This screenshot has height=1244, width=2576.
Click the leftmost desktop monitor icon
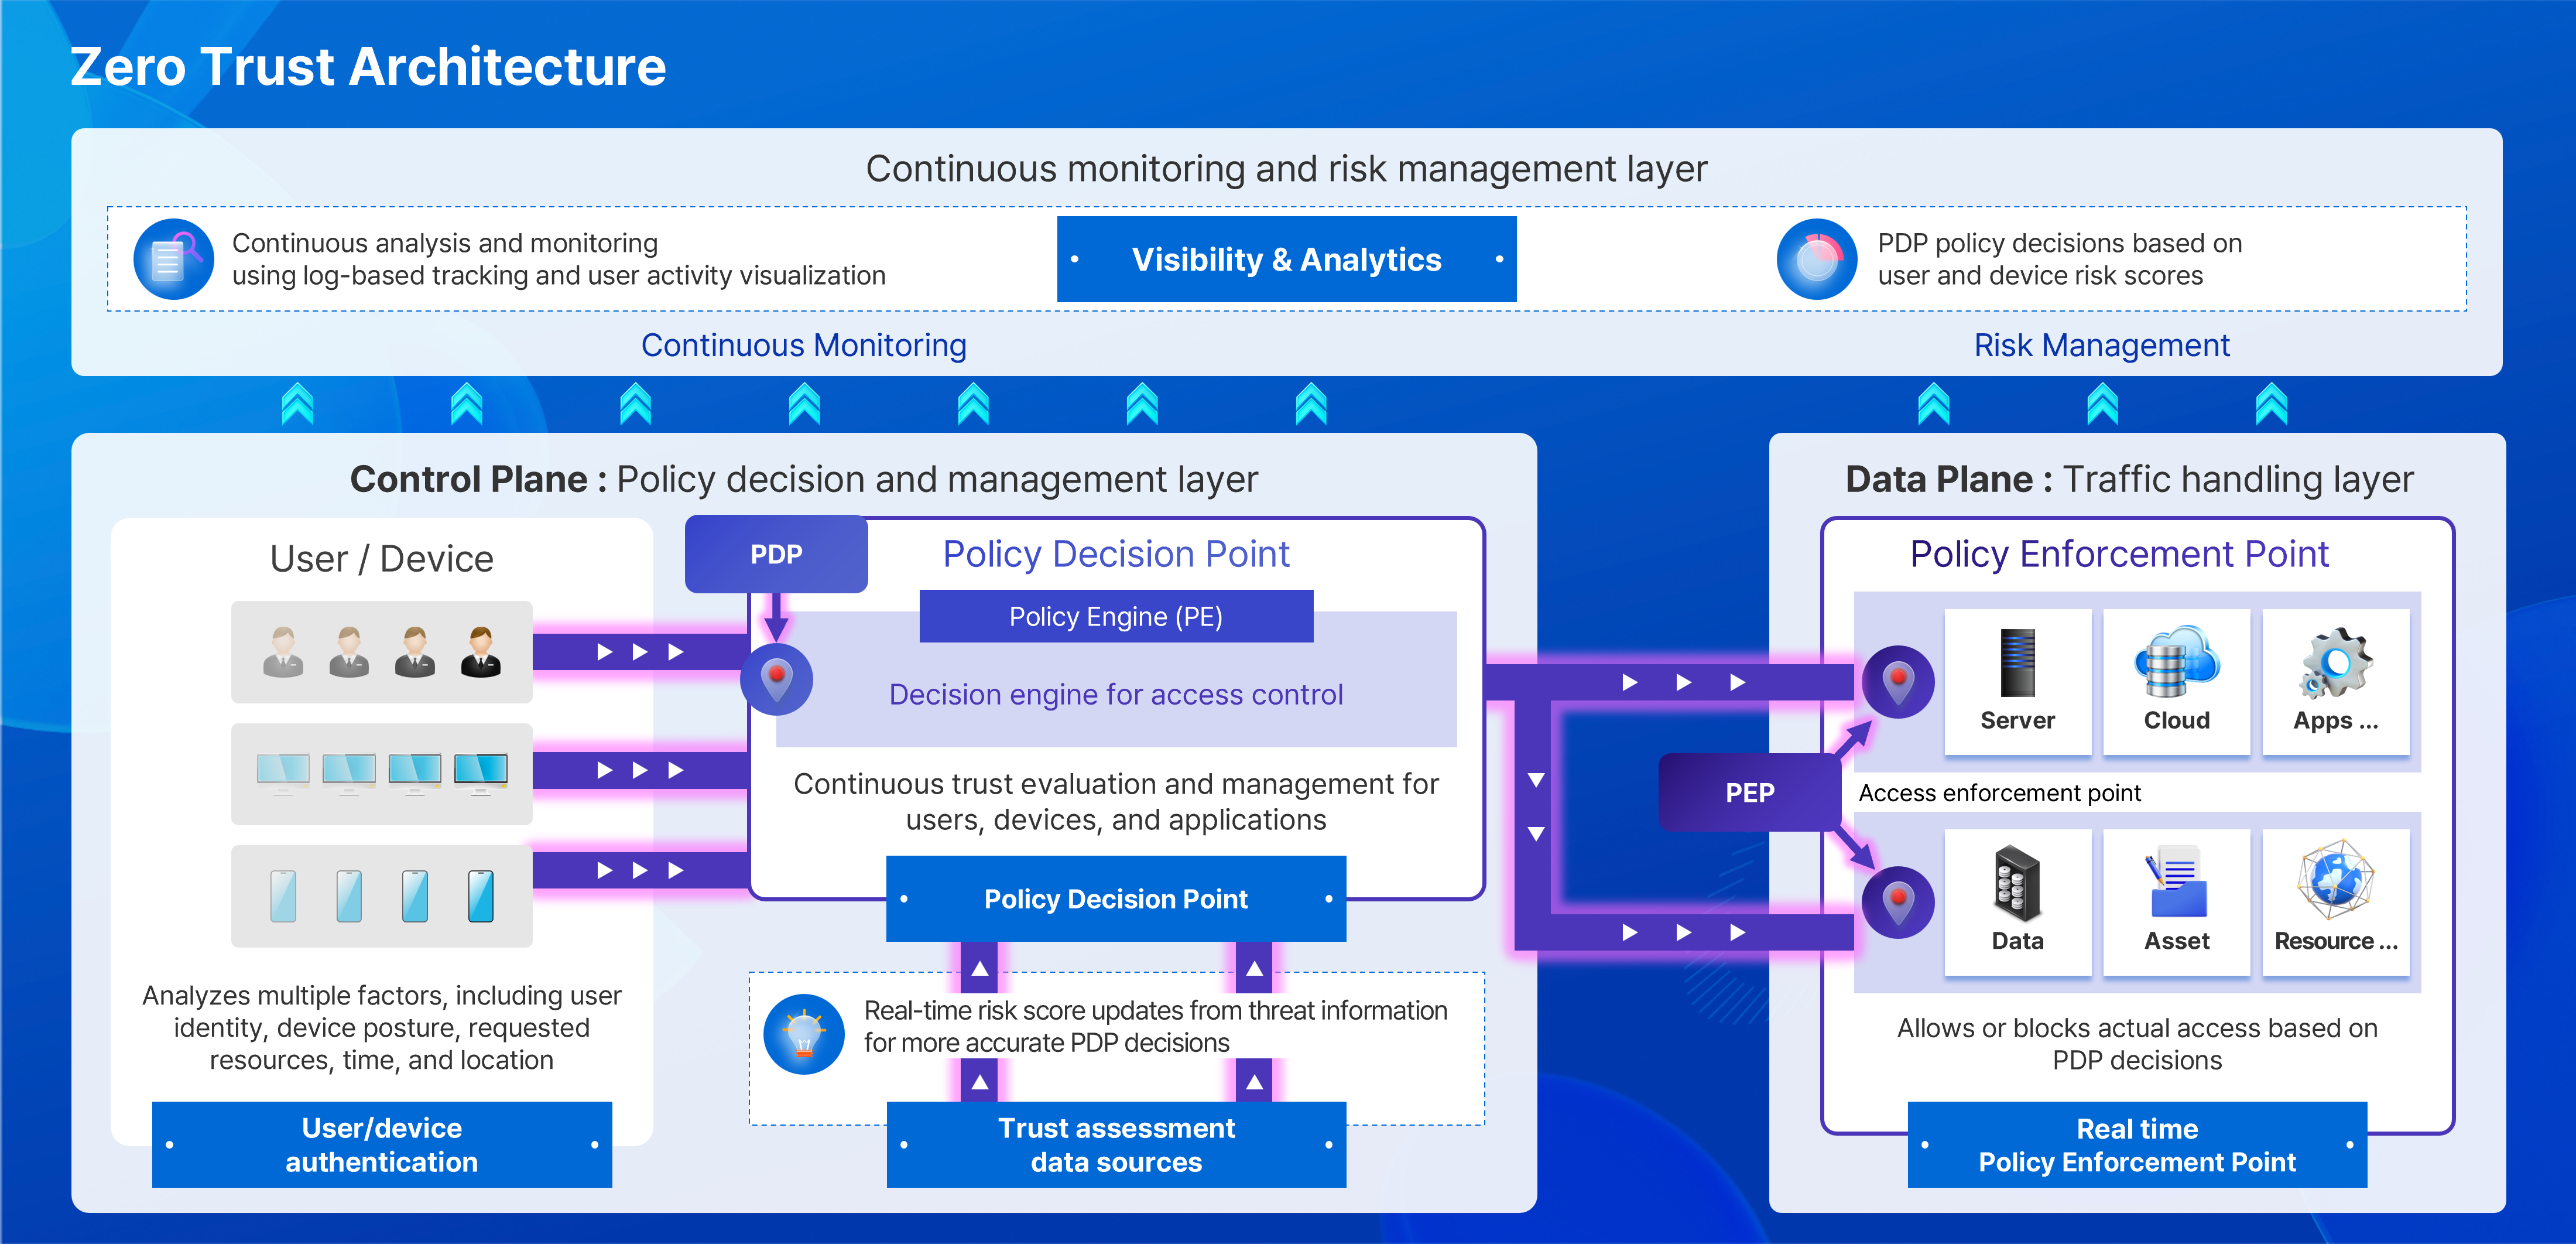pos(283,774)
